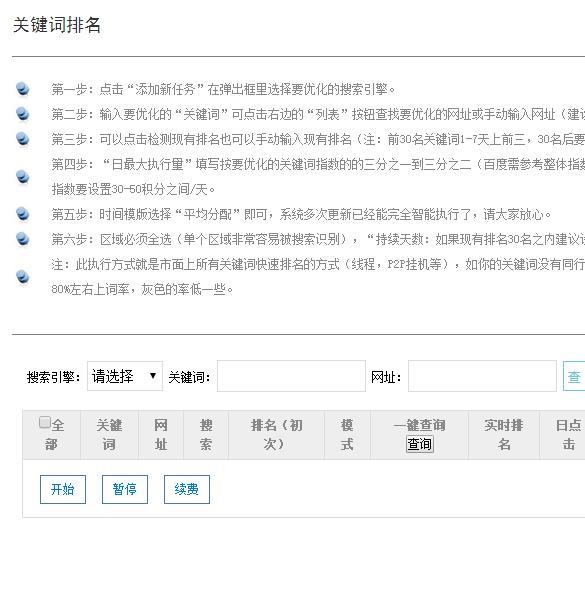
Task: Click the 查 search button at right edge
Action: 574,376
